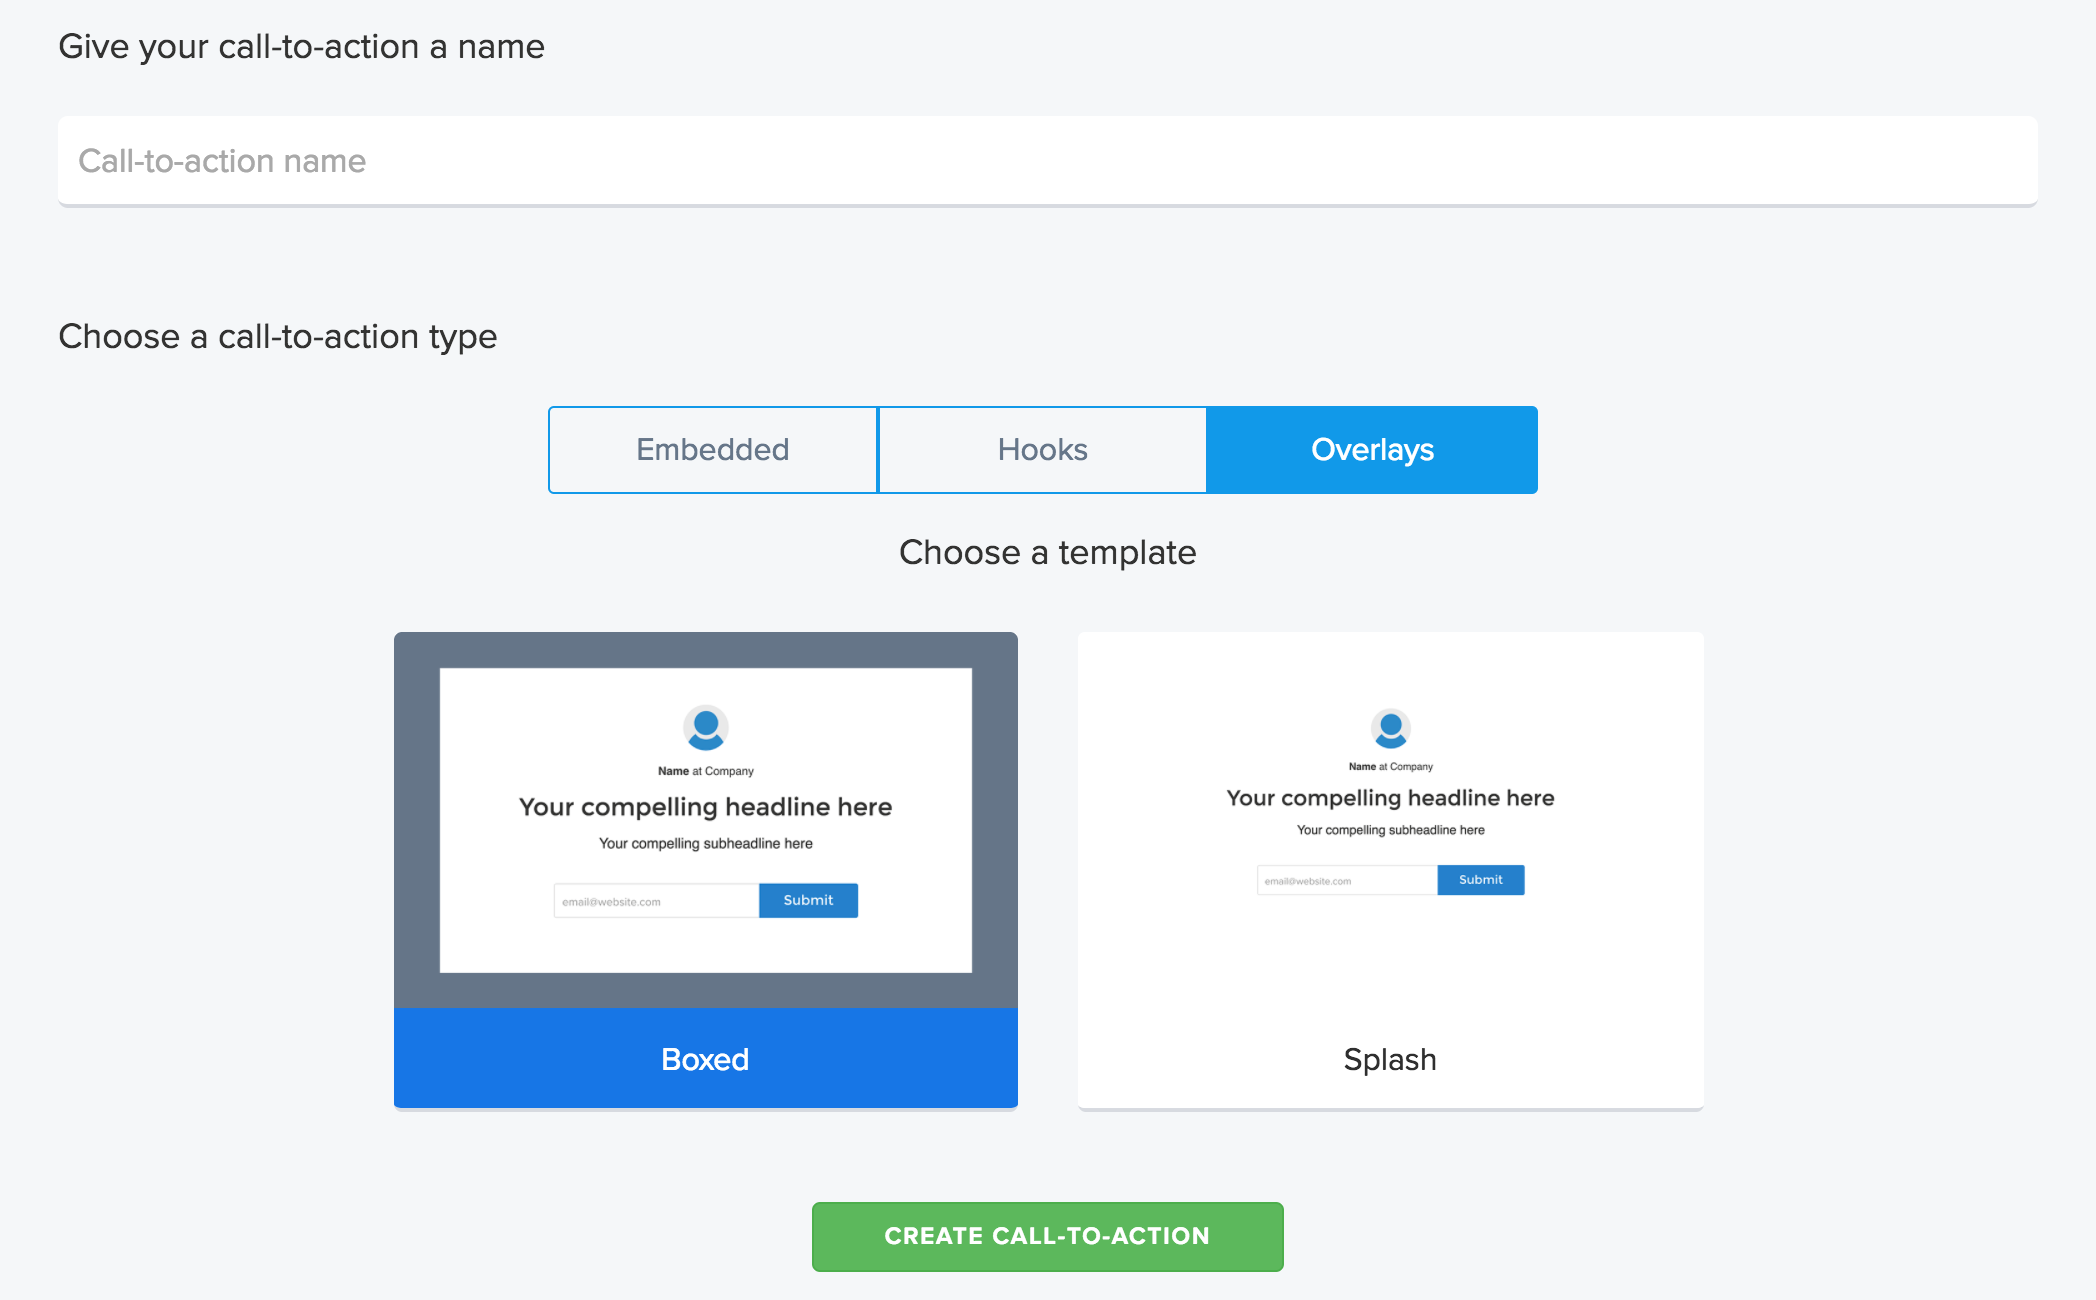Switch to the Hooks type tab

pos(1042,450)
